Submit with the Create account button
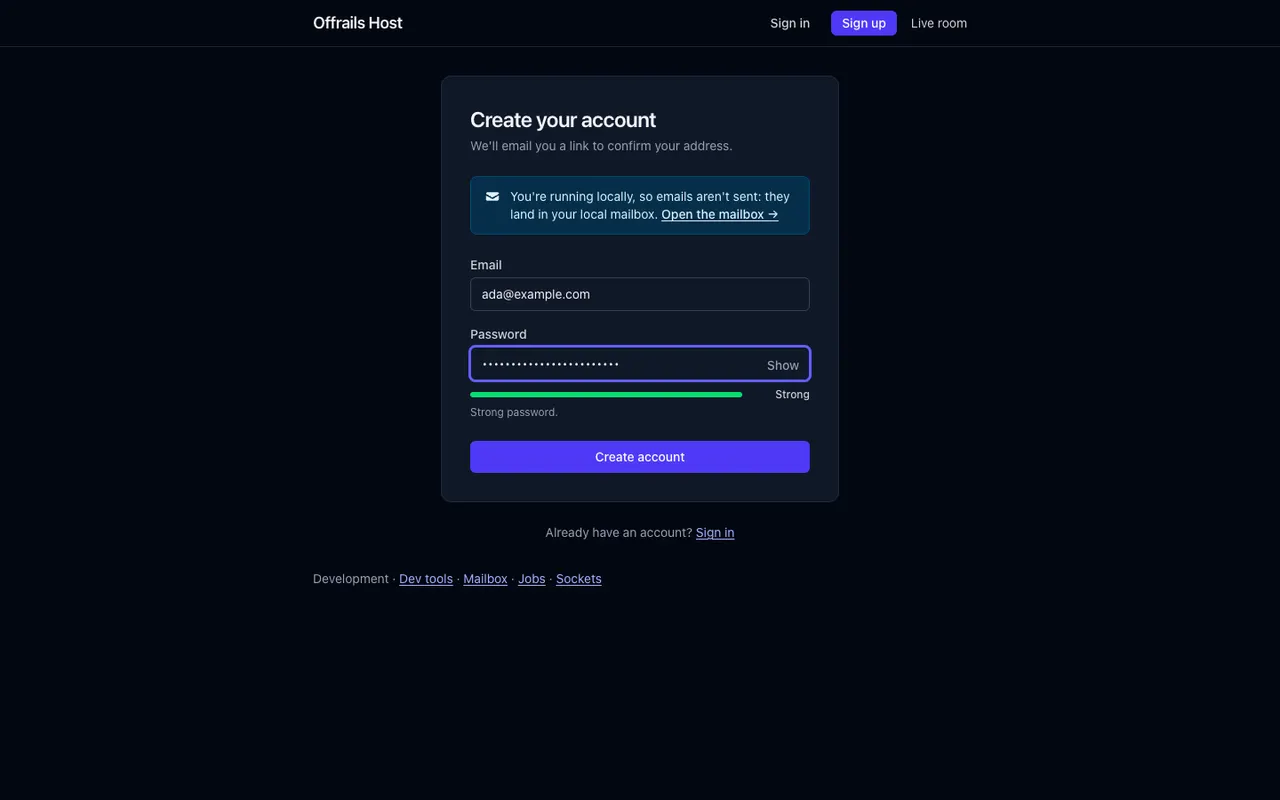 (x=640, y=457)
